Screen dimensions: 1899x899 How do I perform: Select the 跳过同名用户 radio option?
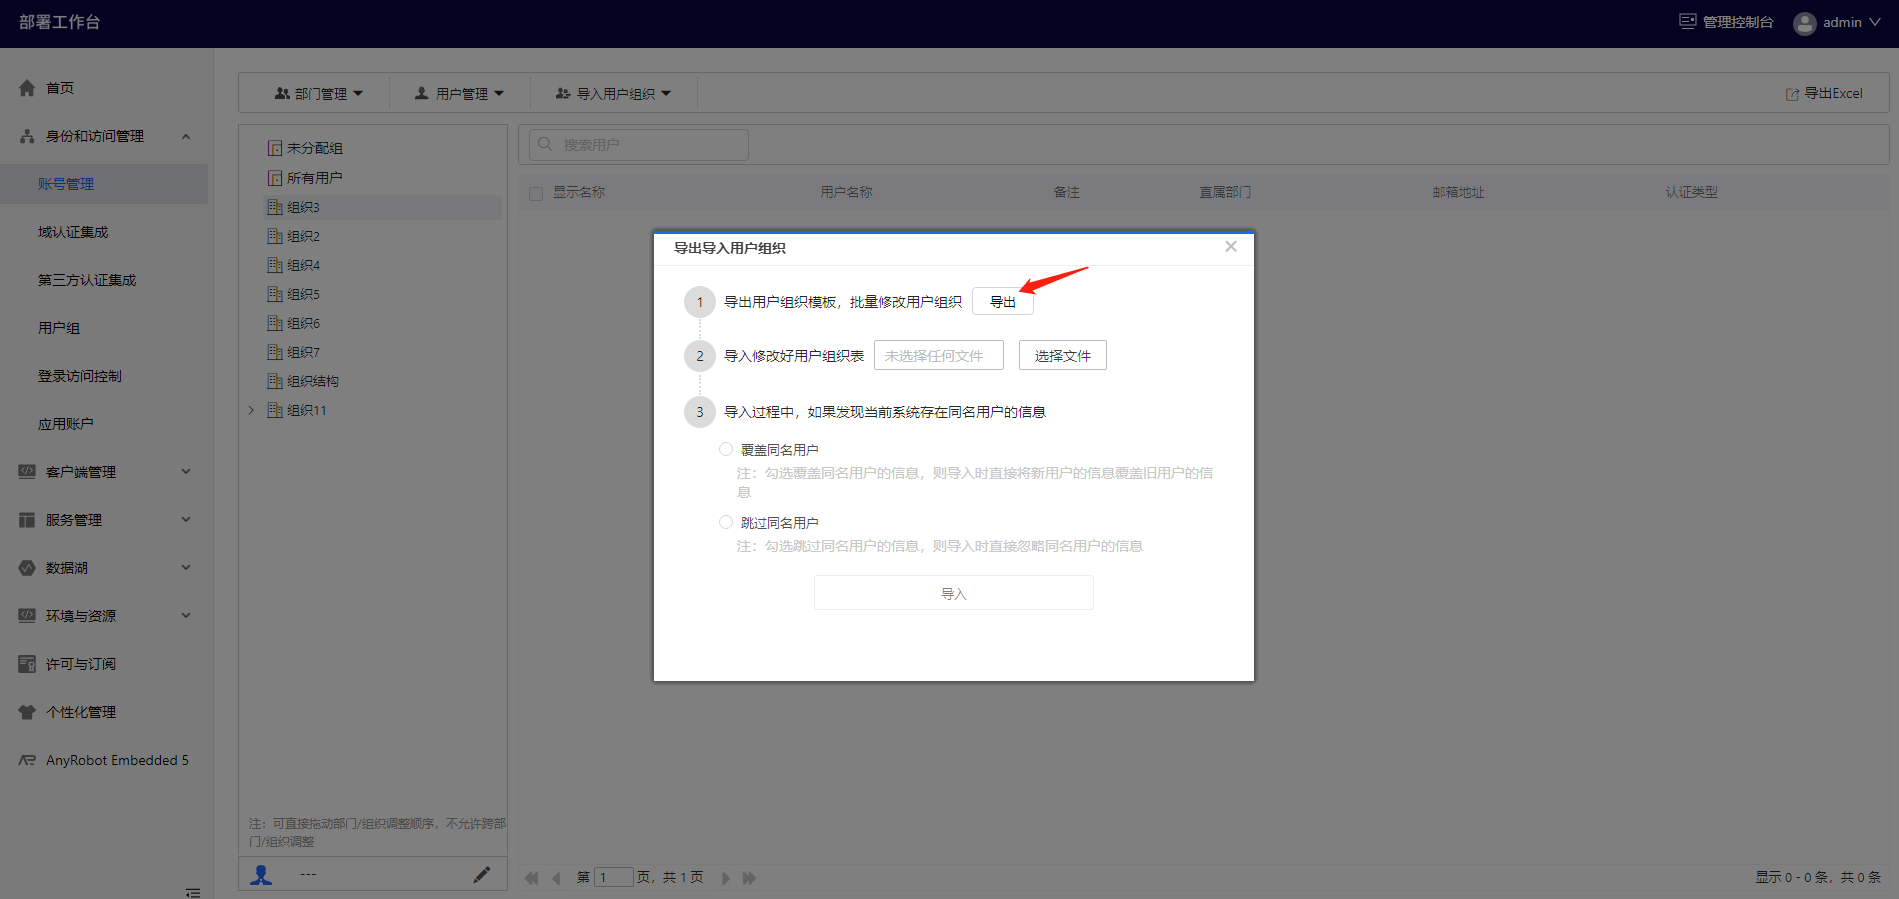(x=726, y=522)
